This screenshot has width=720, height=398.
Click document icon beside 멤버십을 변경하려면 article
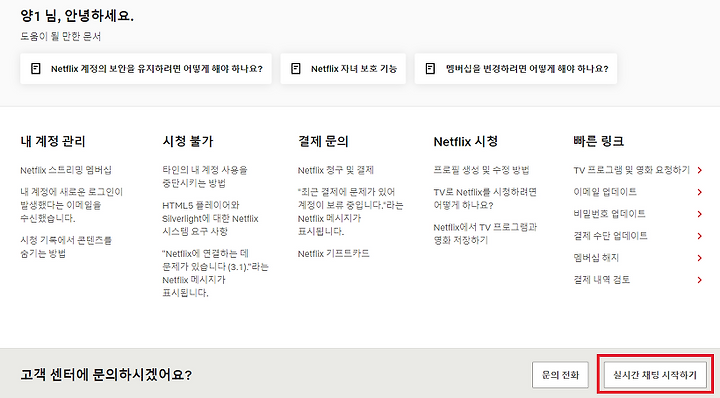(430, 69)
